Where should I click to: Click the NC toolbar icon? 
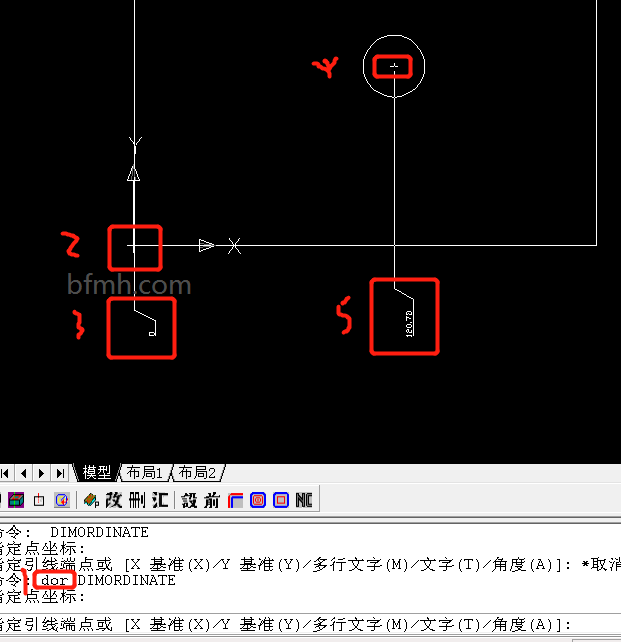(304, 500)
